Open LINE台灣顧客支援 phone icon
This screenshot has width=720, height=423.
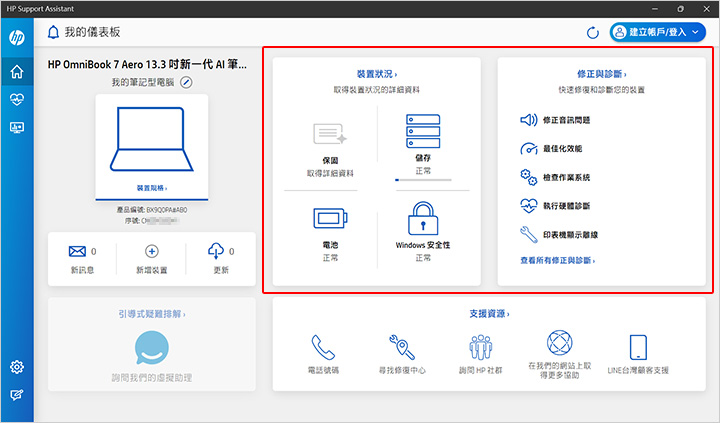638,347
